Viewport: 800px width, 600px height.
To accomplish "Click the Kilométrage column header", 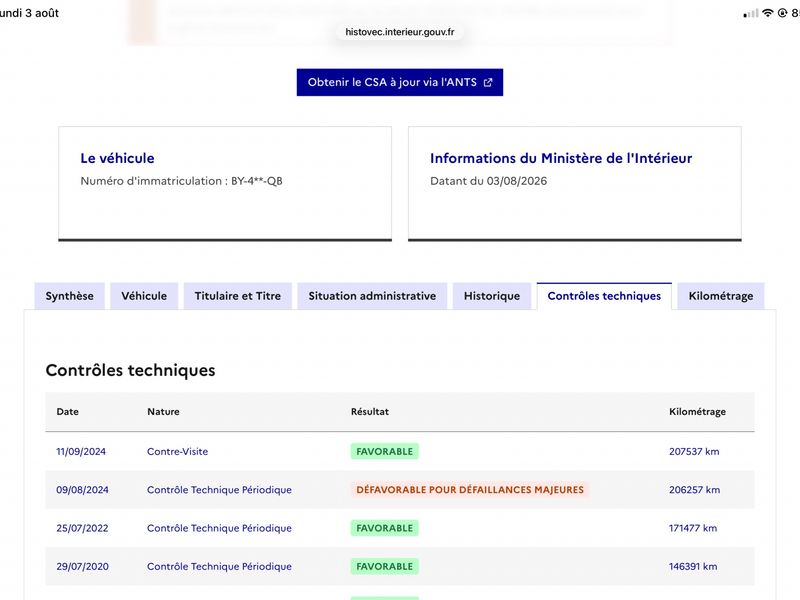I will pos(697,412).
